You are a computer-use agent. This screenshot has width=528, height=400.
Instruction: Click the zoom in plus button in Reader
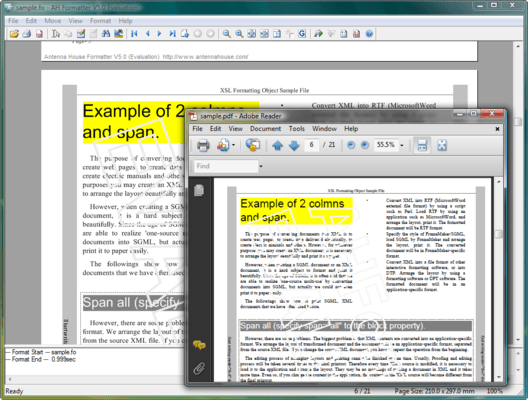click(x=365, y=145)
